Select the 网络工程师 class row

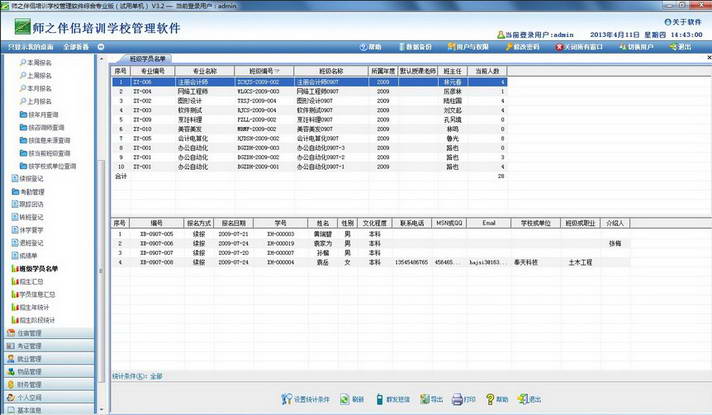click(309, 91)
